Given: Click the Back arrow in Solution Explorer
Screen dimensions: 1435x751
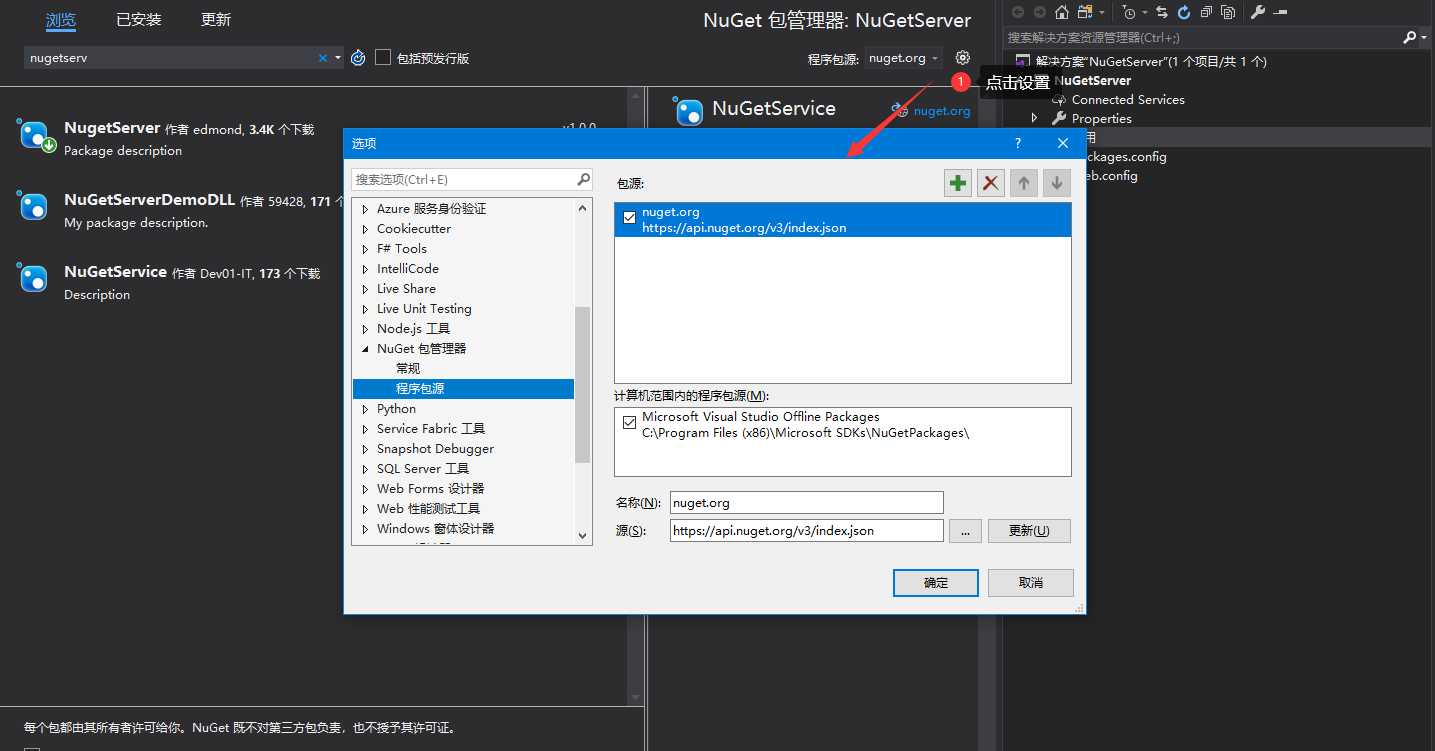Looking at the screenshot, I should (1018, 12).
